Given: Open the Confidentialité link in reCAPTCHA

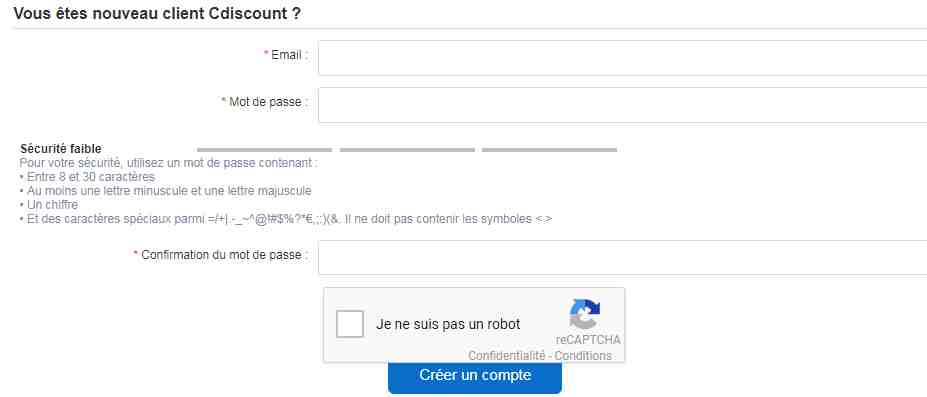Looking at the screenshot, I should 507,356.
